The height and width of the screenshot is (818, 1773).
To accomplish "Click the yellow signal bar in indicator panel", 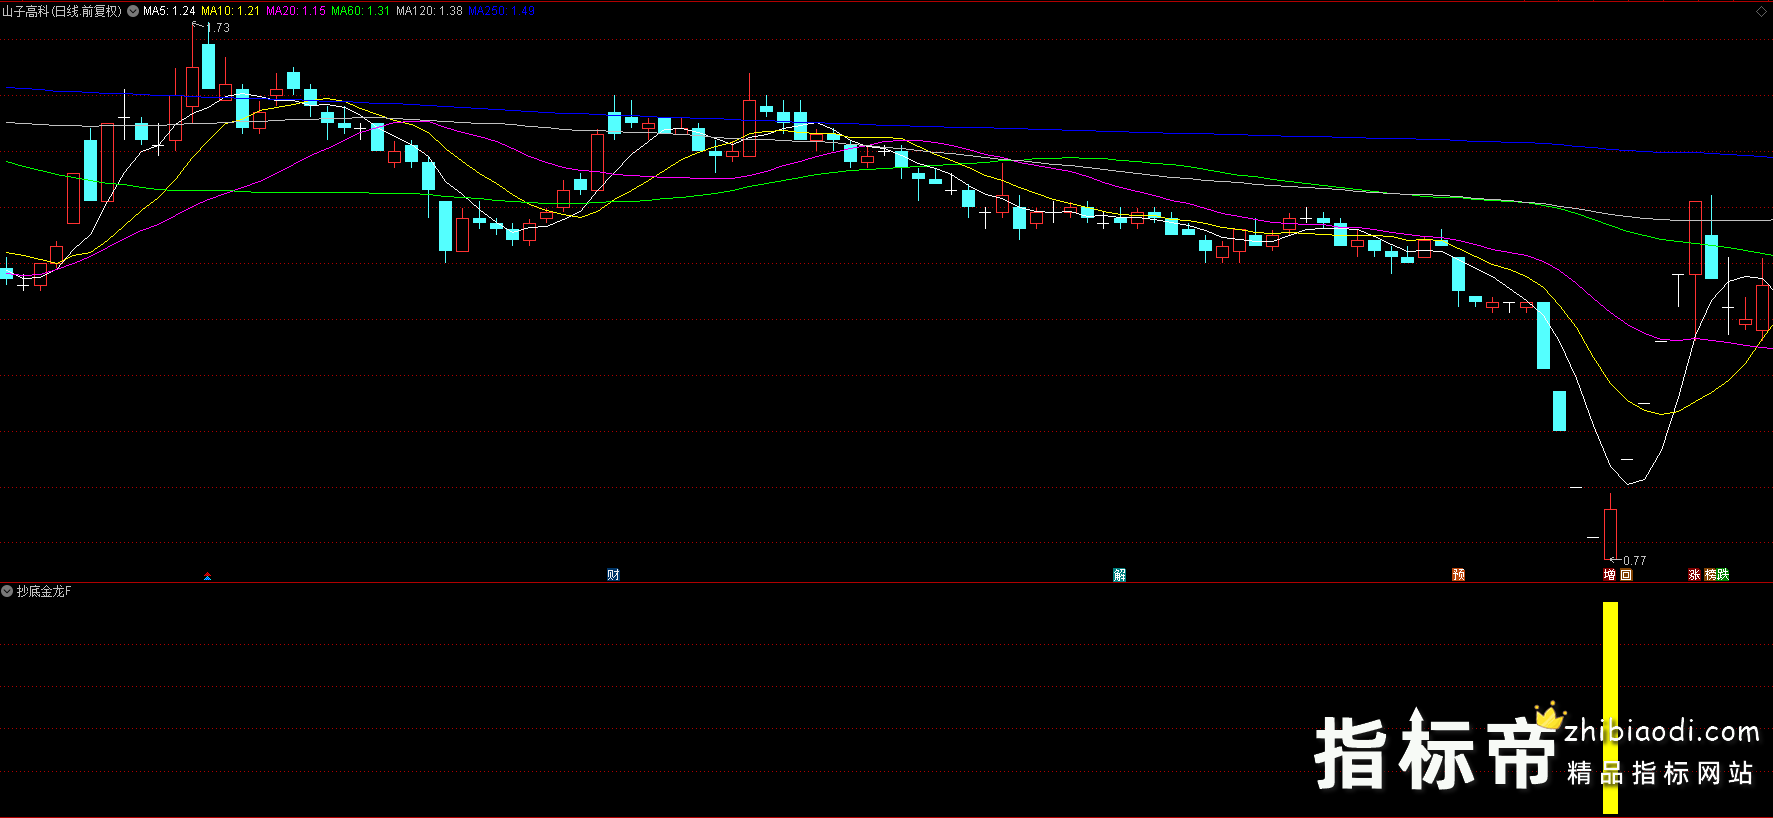I will [1610, 707].
